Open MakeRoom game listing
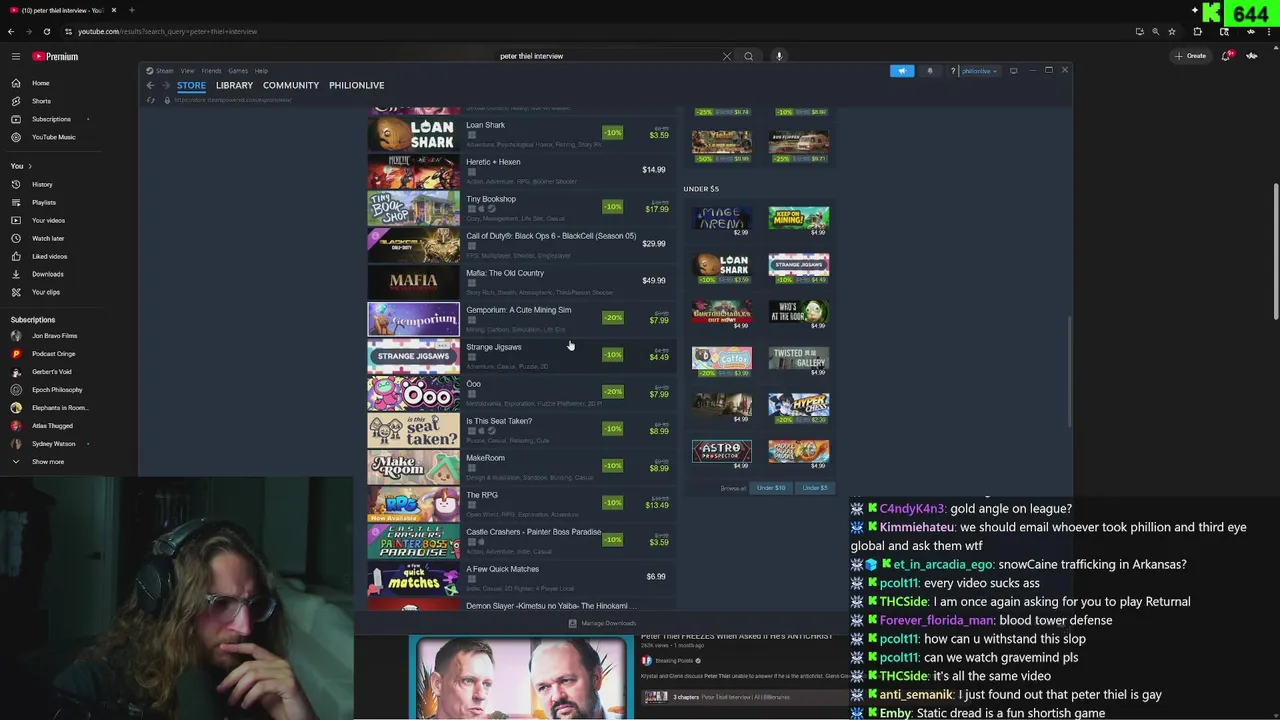This screenshot has height=720, width=1280. 520,466
